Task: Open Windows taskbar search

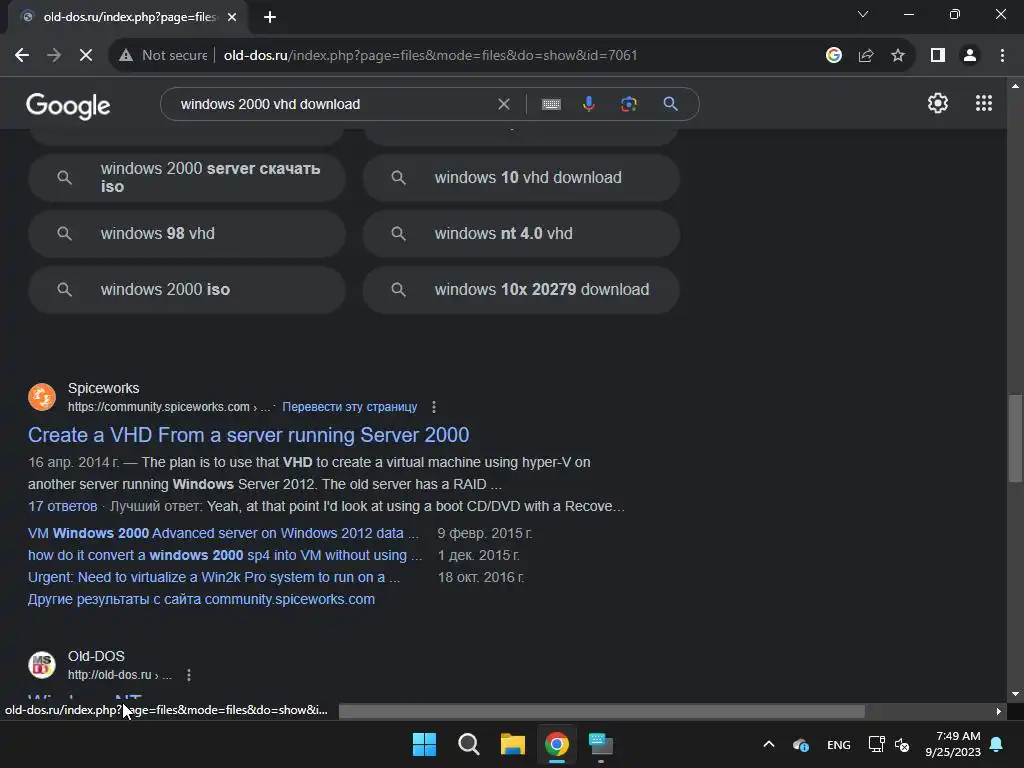Action: [468, 744]
